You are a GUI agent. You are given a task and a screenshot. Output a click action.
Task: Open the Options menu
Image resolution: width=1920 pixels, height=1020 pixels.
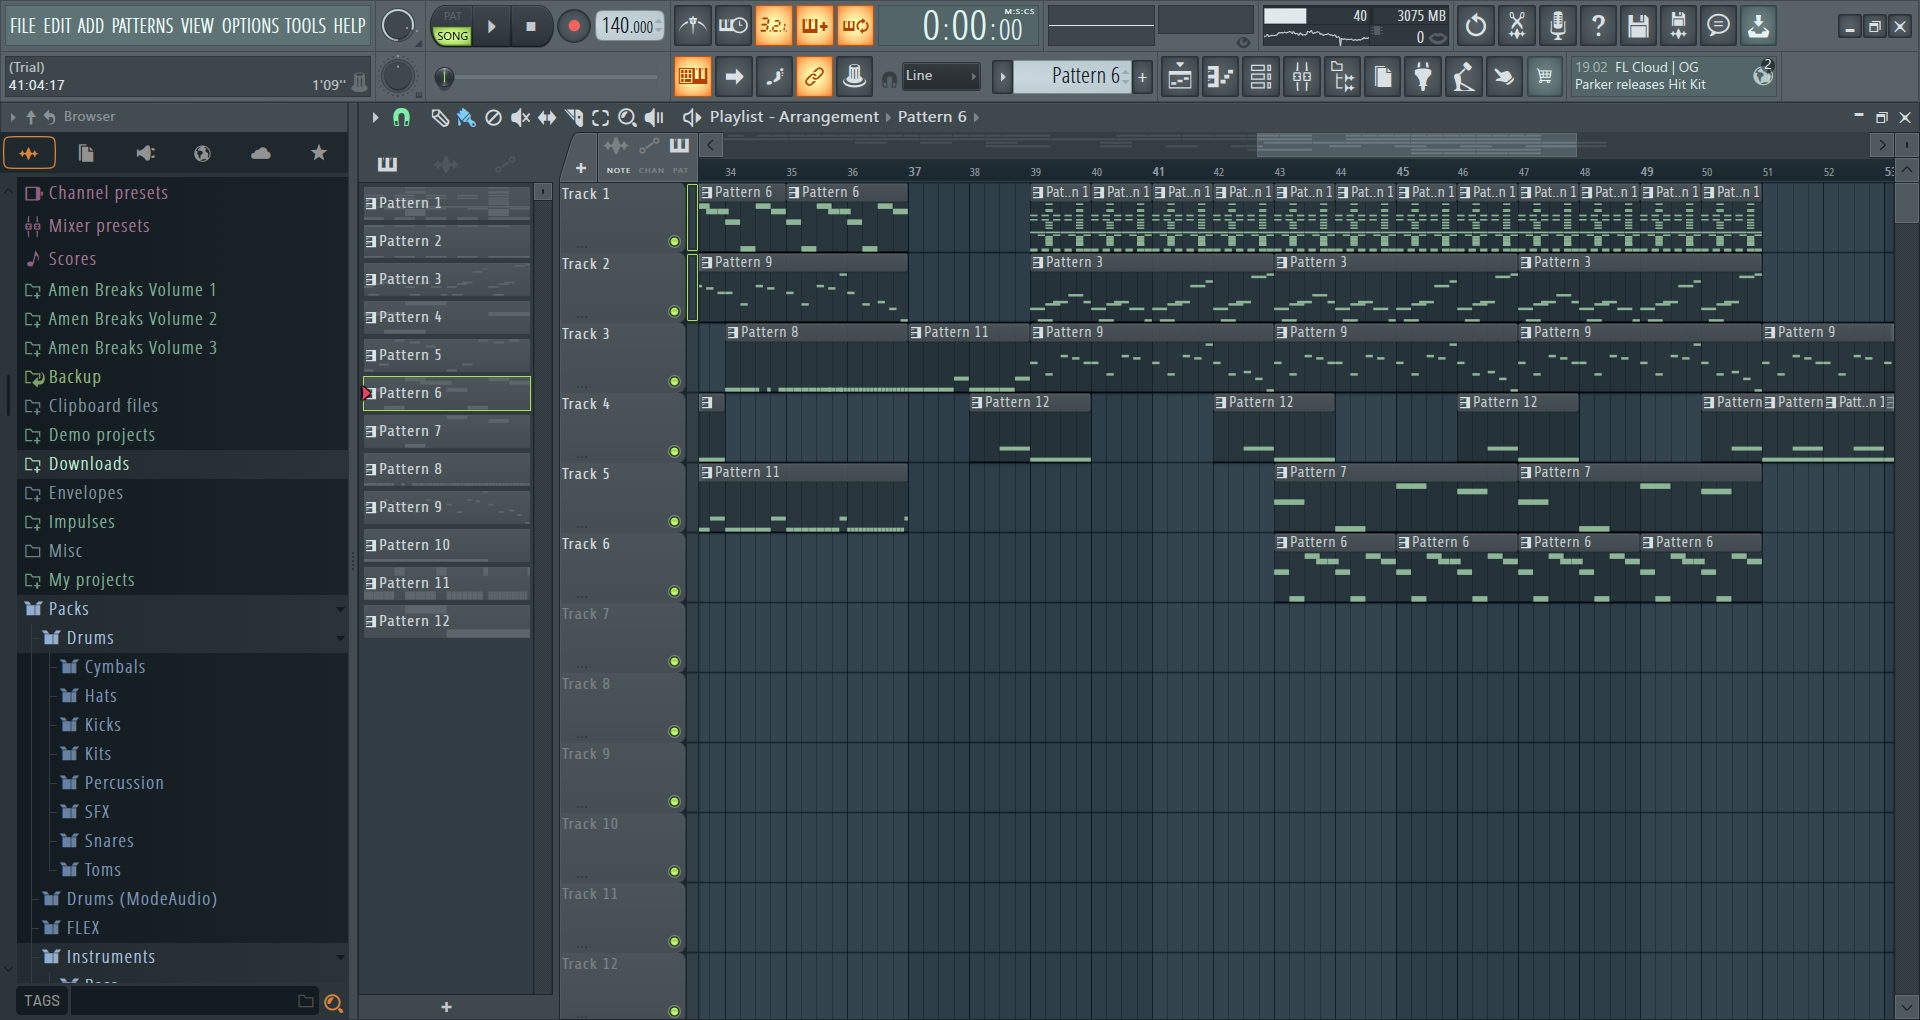click(249, 26)
